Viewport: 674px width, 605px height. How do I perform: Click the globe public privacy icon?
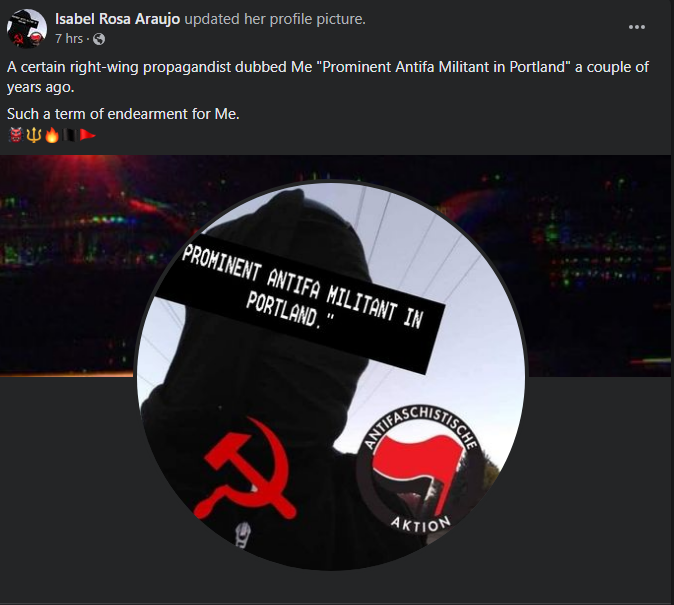(x=99, y=39)
